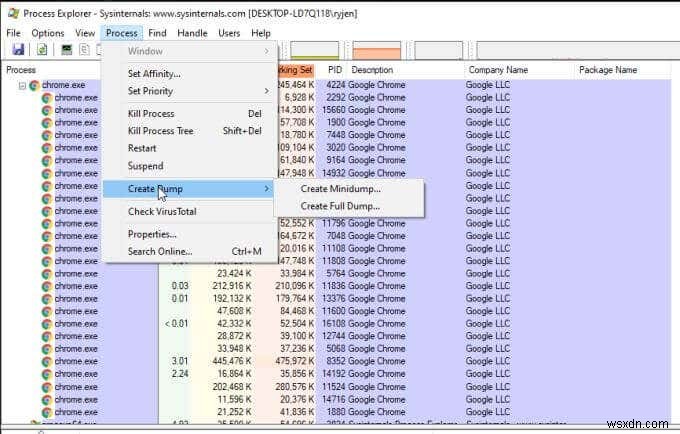680x434 pixels.
Task: Select Search Online in the menu
Action: 190,251
